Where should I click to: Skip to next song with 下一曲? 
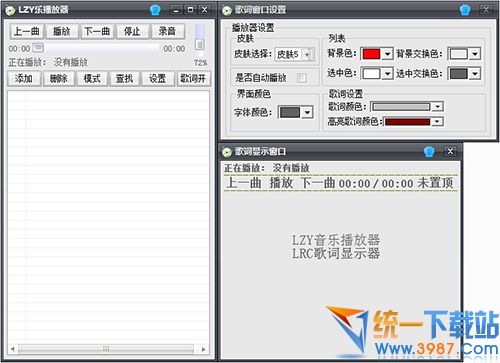97,31
